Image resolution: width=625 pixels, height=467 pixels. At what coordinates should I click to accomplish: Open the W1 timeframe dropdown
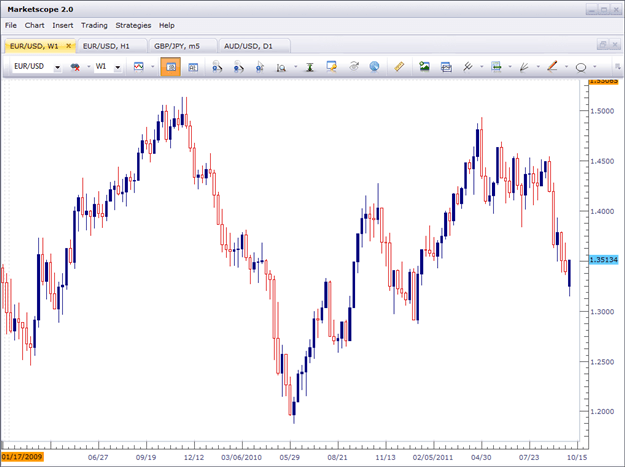[x=118, y=67]
